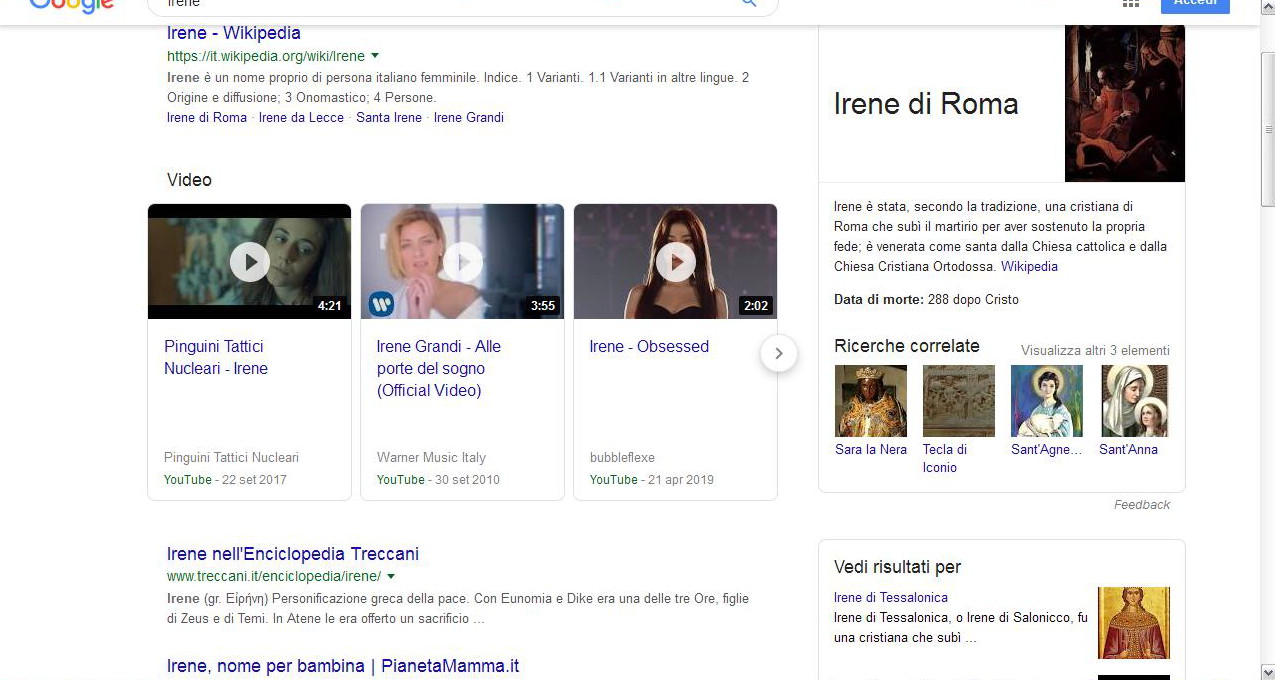Select the Sant'Anna thumbnail image

tap(1135, 401)
